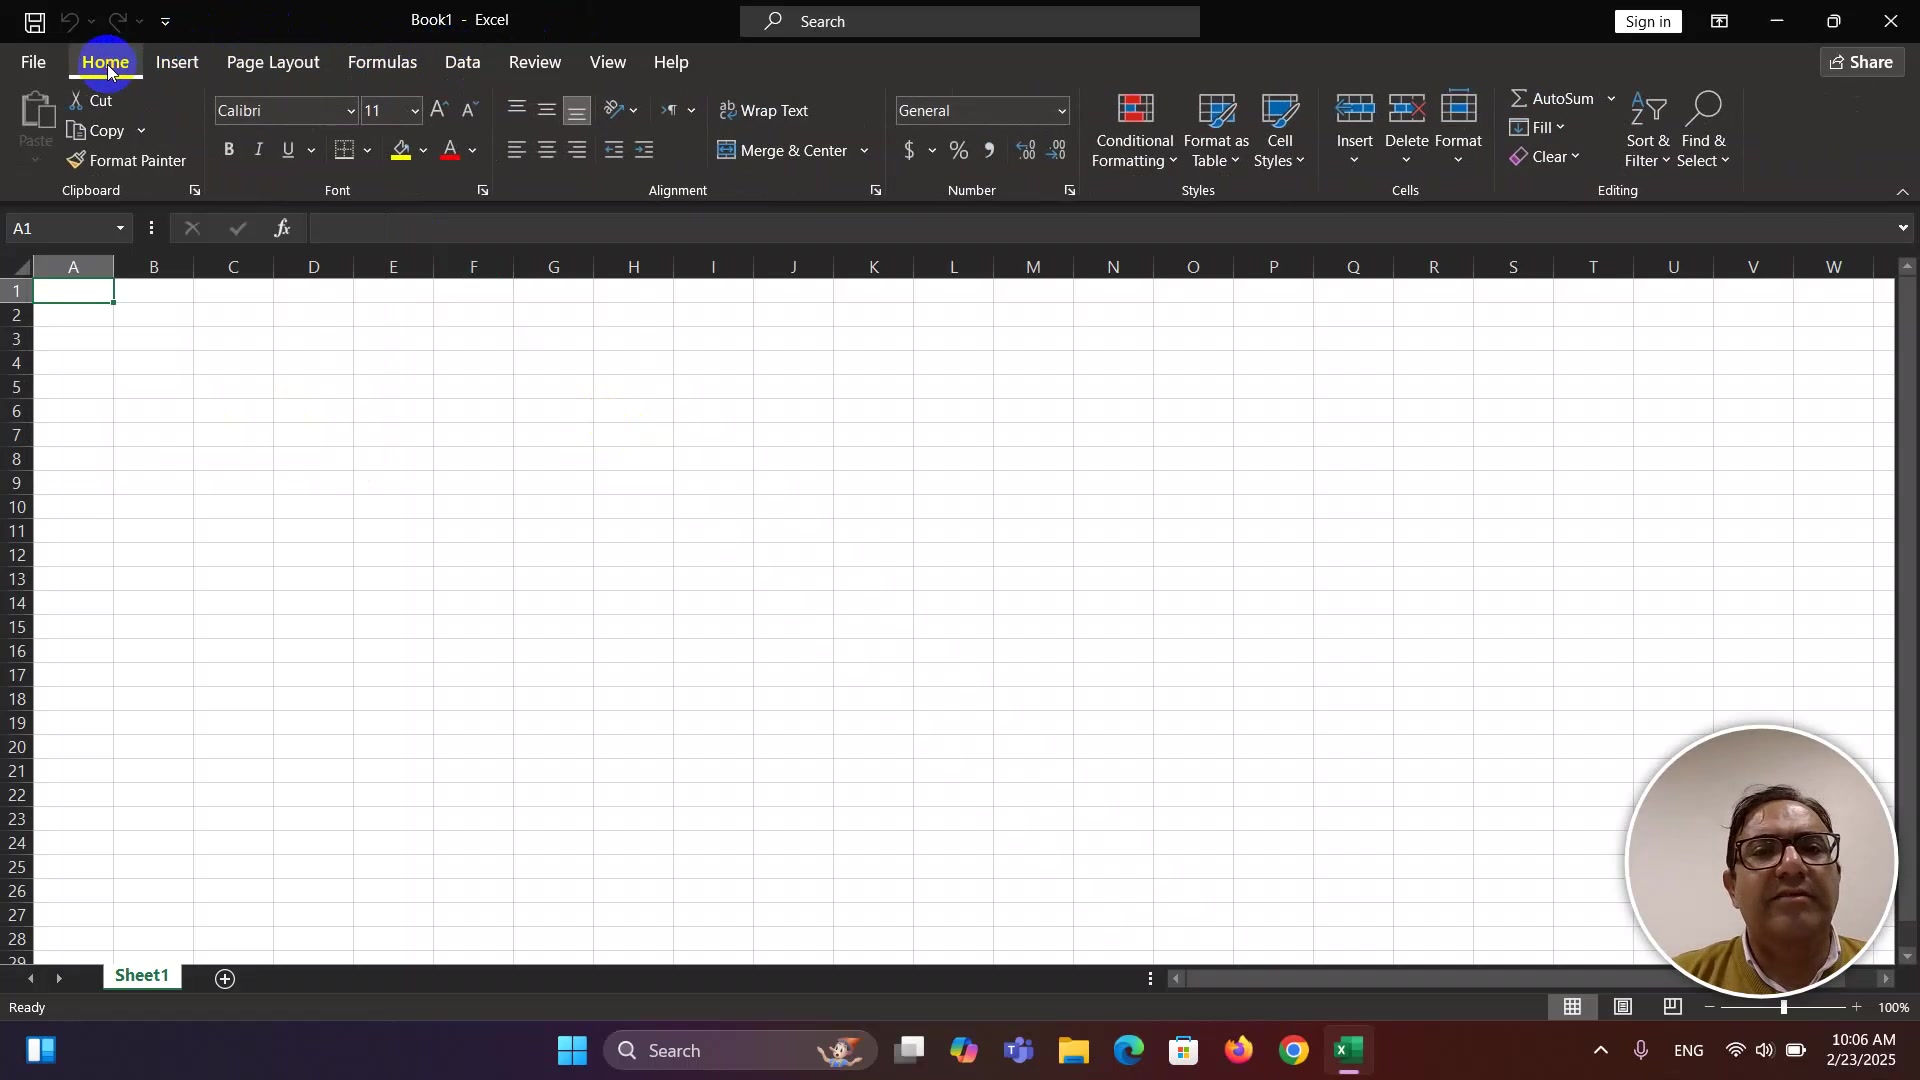Toggle Bold formatting
Image resolution: width=1920 pixels, height=1080 pixels.
229,150
